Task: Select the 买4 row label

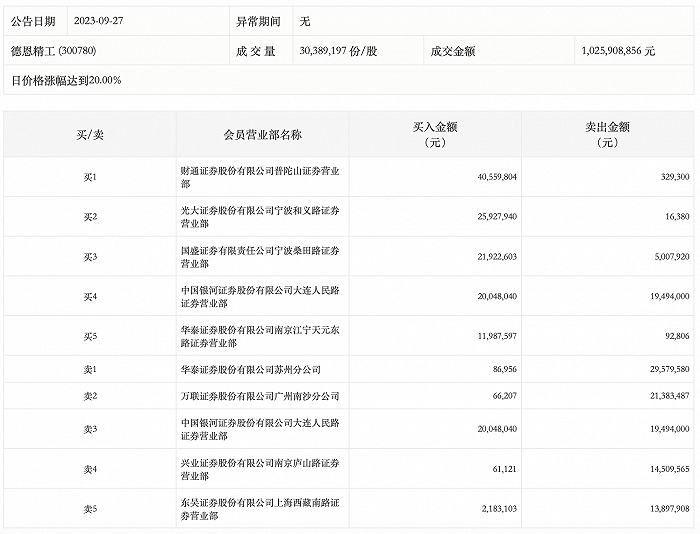Action: [x=90, y=296]
